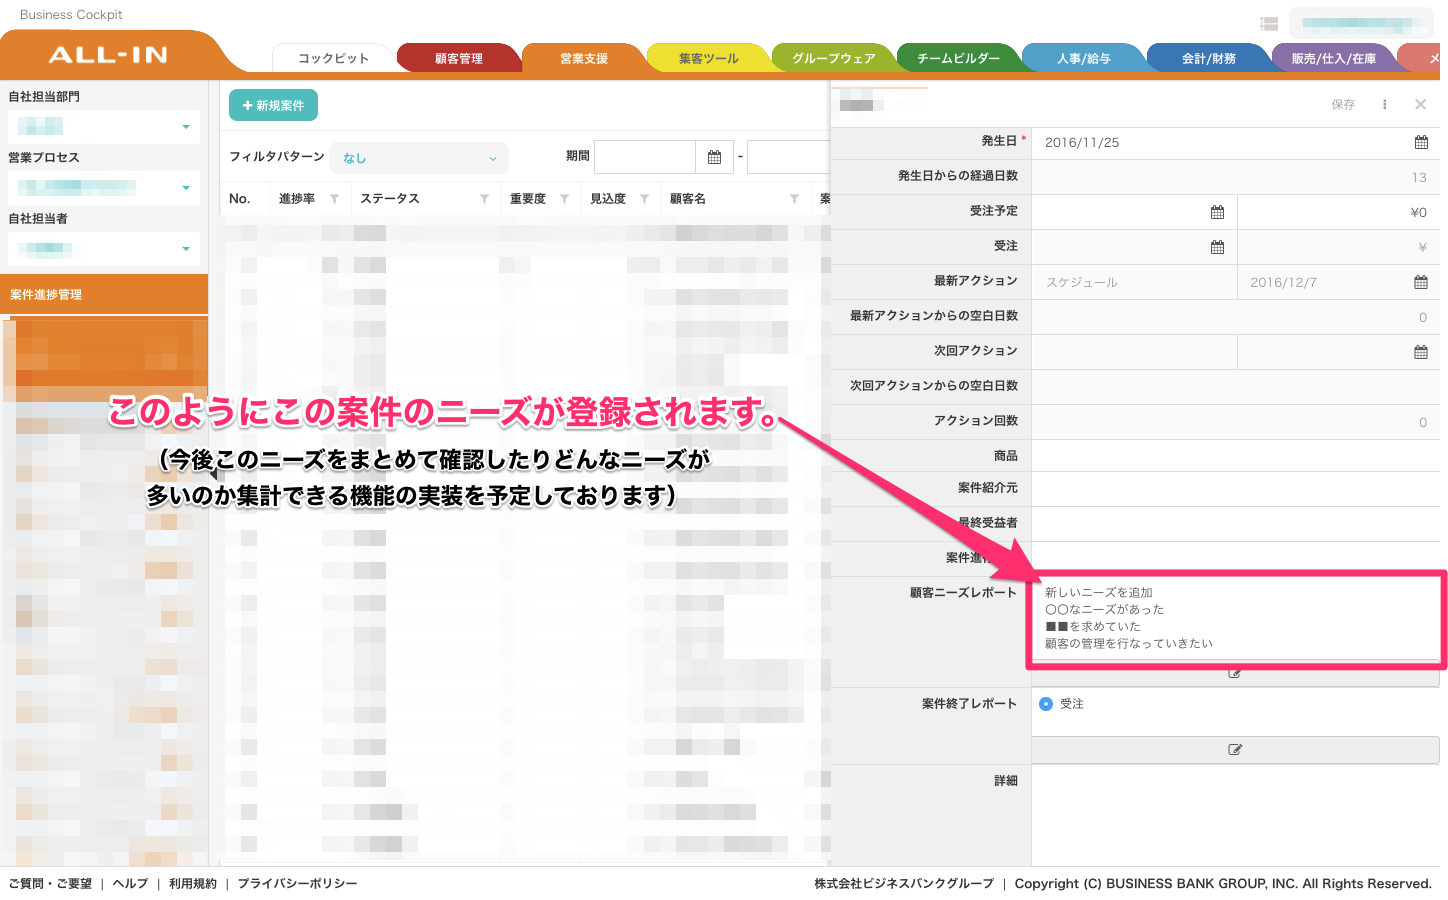Open the vertical dots more-options menu
1448x900 pixels.
pyautogui.click(x=1385, y=104)
